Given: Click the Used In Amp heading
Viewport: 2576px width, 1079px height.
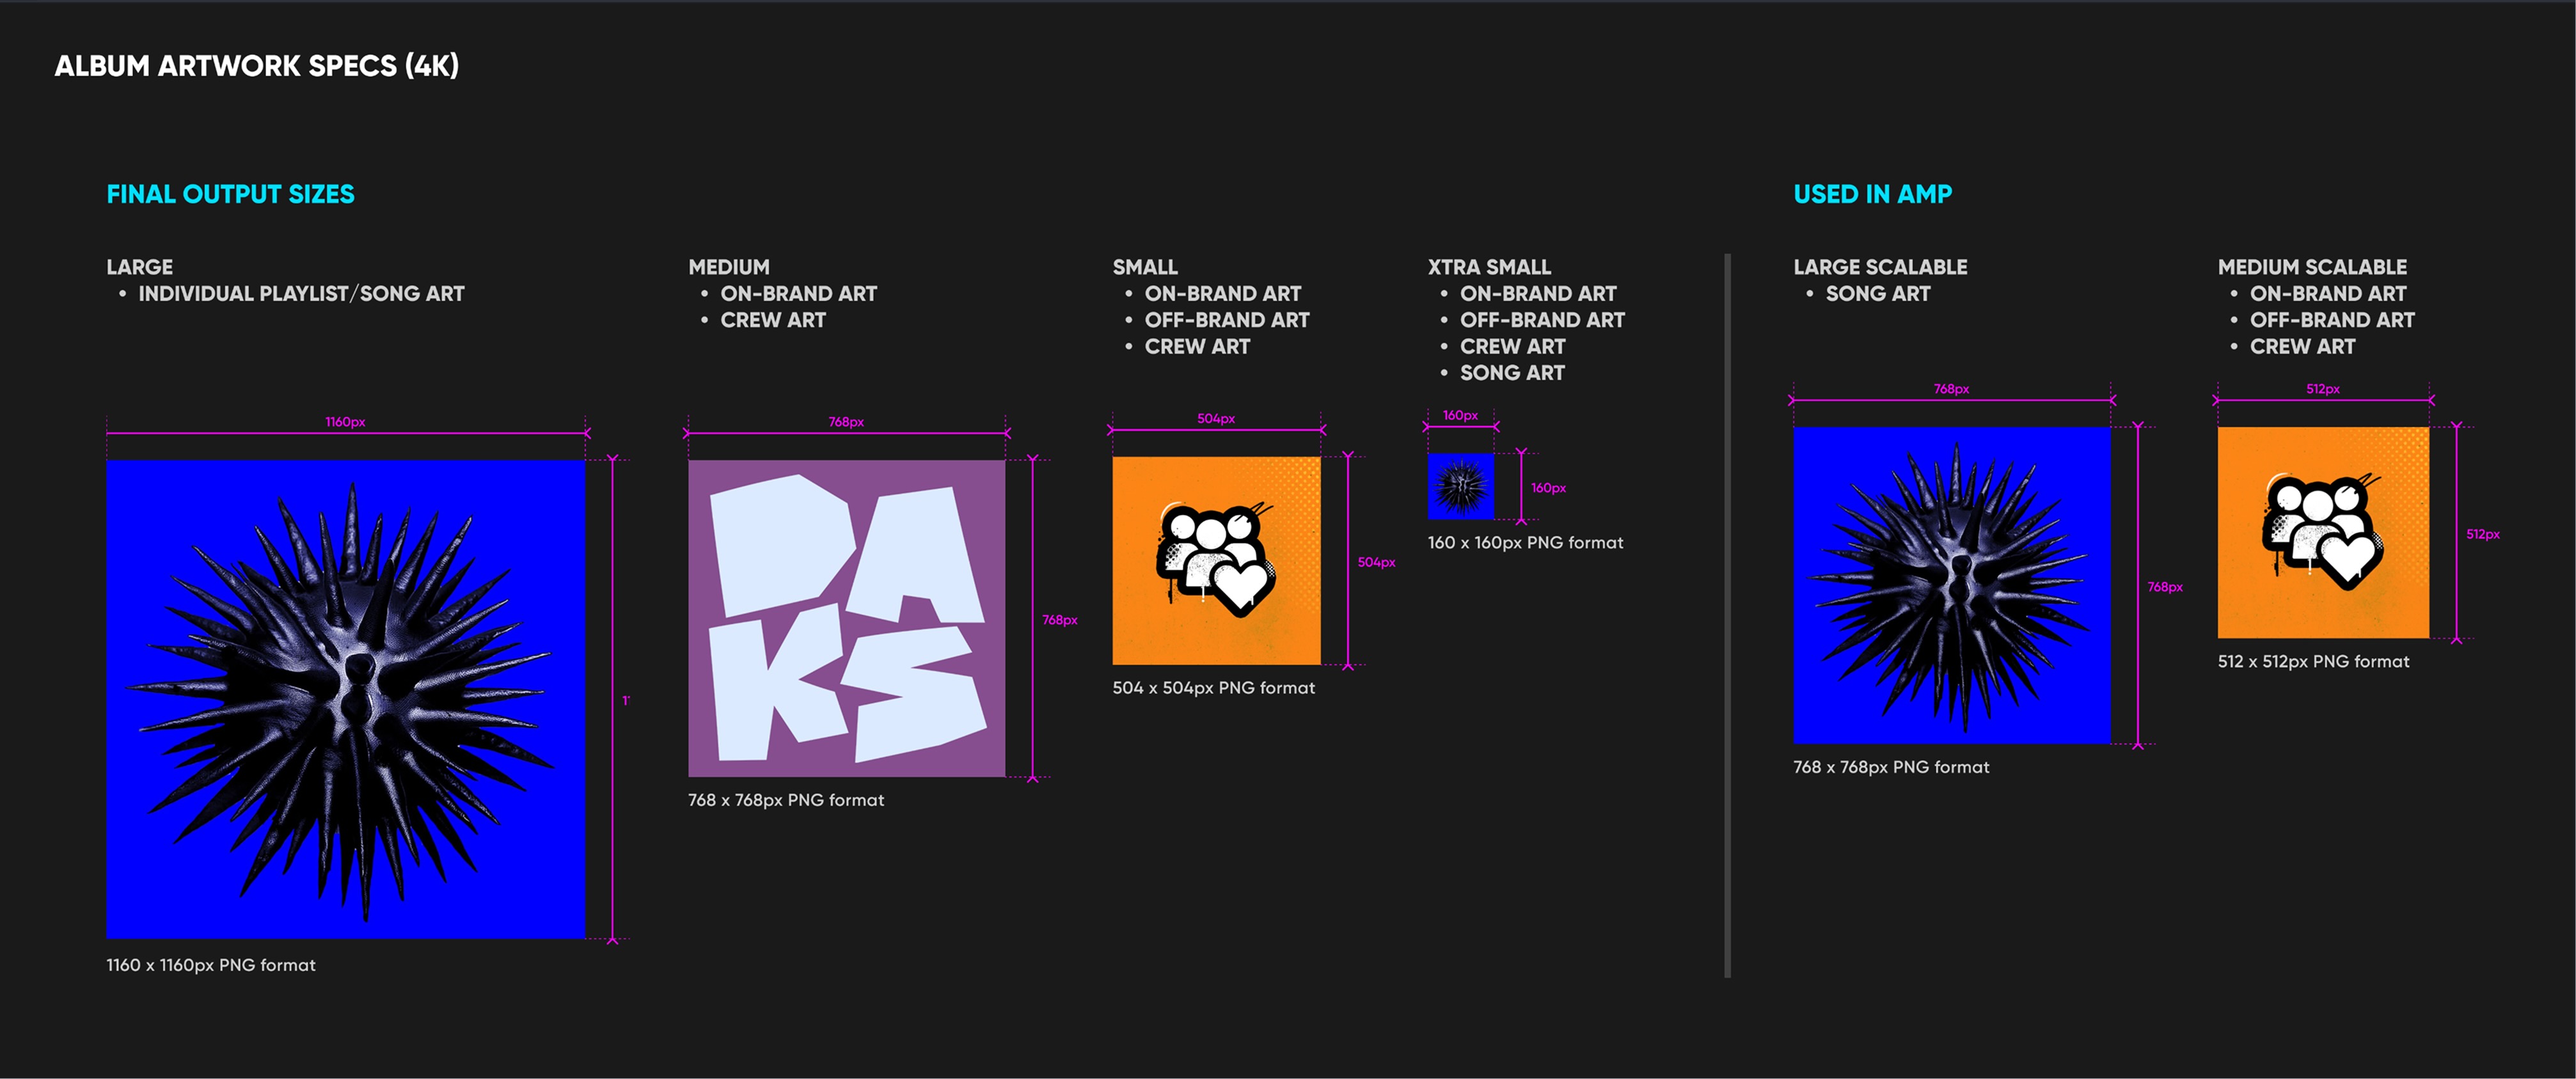Looking at the screenshot, I should [1872, 194].
